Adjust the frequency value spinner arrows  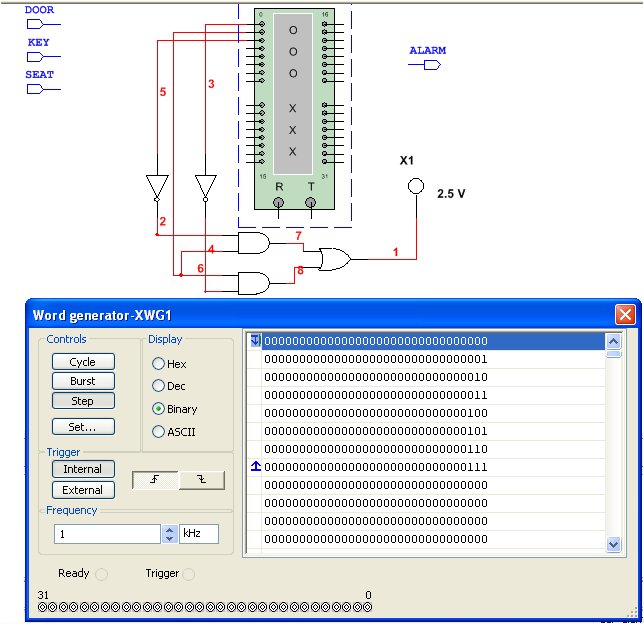coord(169,534)
